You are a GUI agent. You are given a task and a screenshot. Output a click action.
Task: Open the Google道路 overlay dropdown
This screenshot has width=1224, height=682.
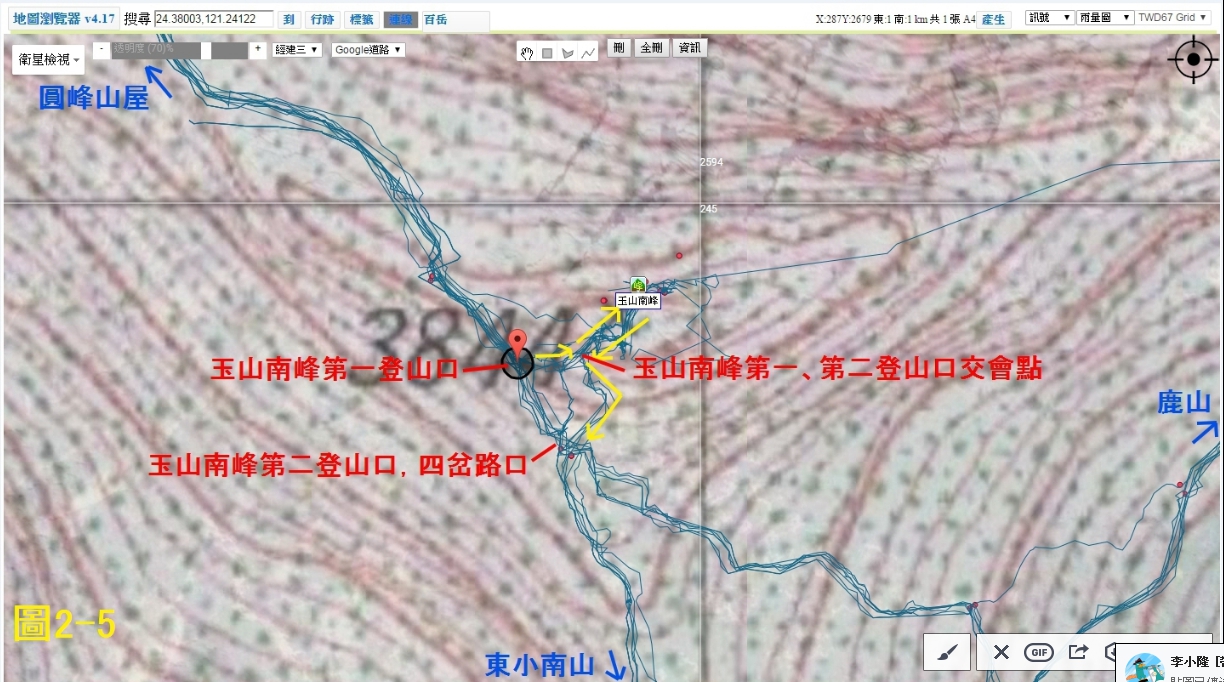pyautogui.click(x=368, y=49)
